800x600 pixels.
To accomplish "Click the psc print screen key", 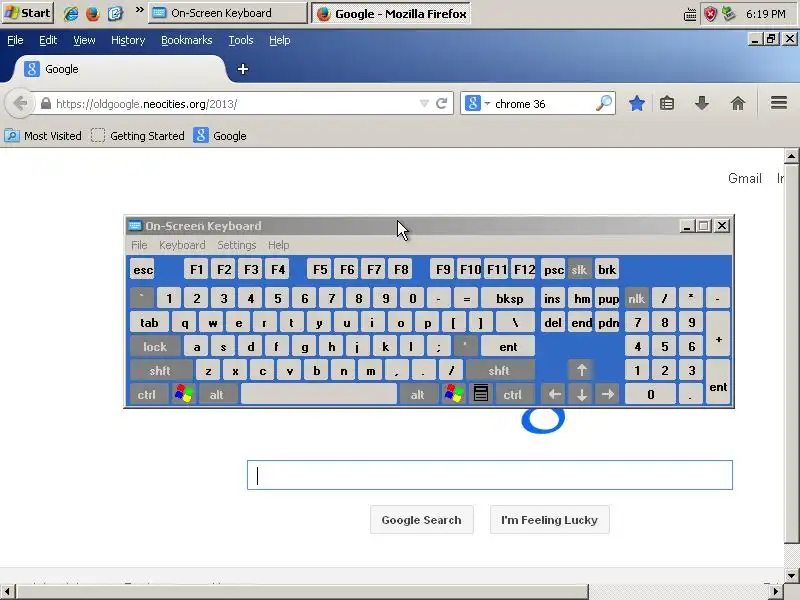I will [553, 269].
